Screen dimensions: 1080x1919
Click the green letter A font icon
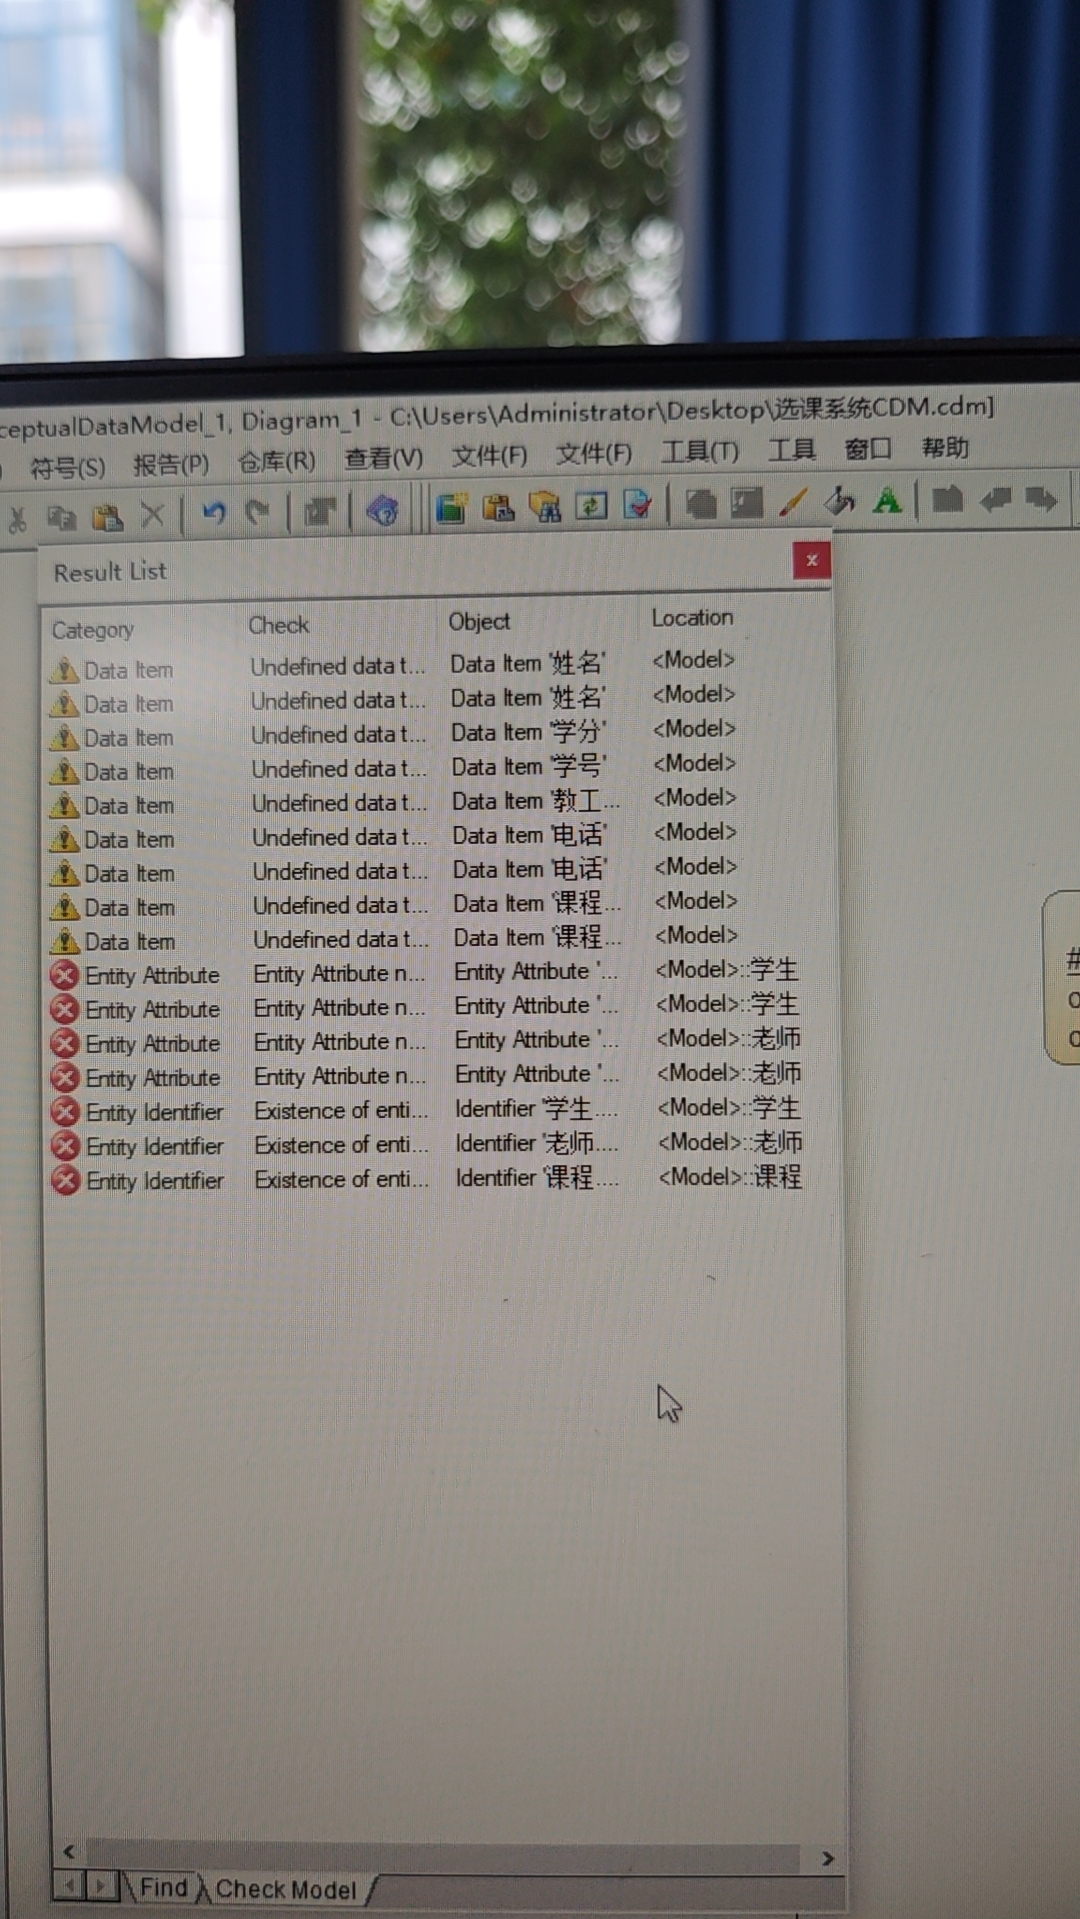click(887, 500)
